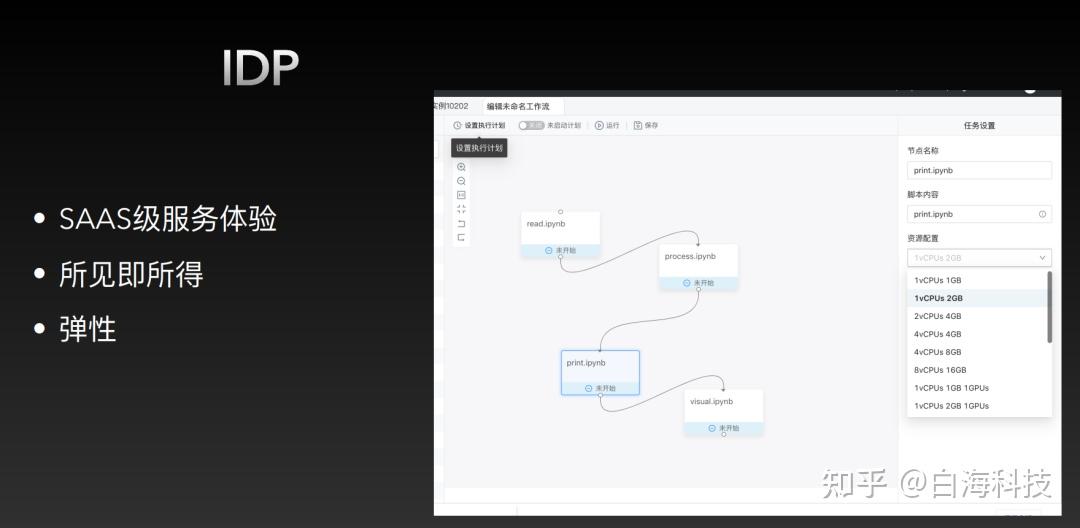Click the 节点名称 input field containing print.ipynb
The image size is (1080, 528).
pyautogui.click(x=979, y=170)
